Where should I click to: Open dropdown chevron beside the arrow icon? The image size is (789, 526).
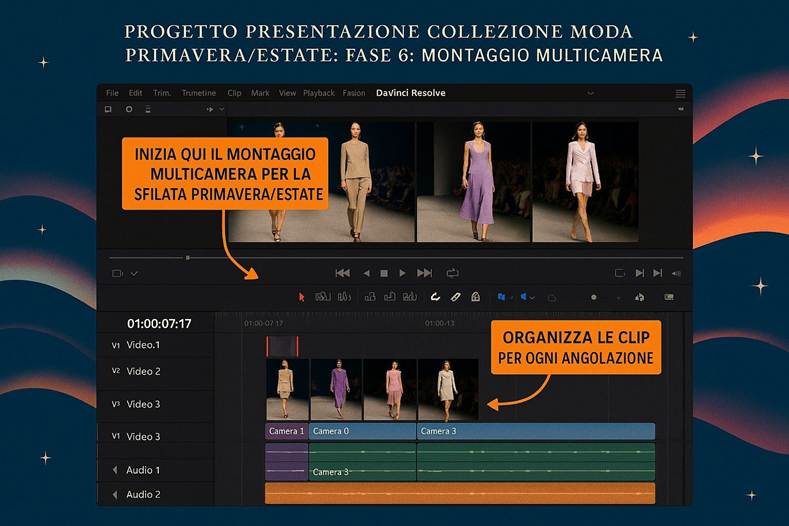221,109
